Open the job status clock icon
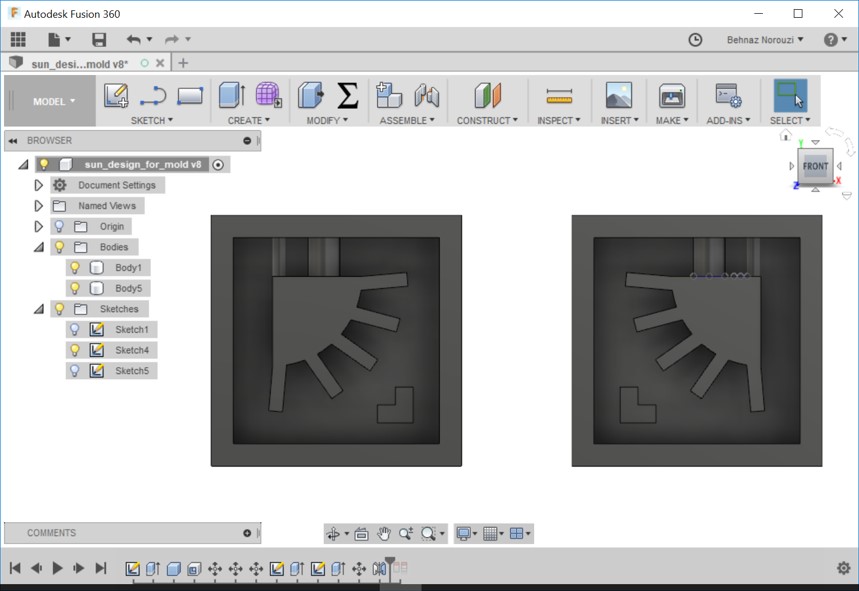859x591 pixels. pos(695,39)
